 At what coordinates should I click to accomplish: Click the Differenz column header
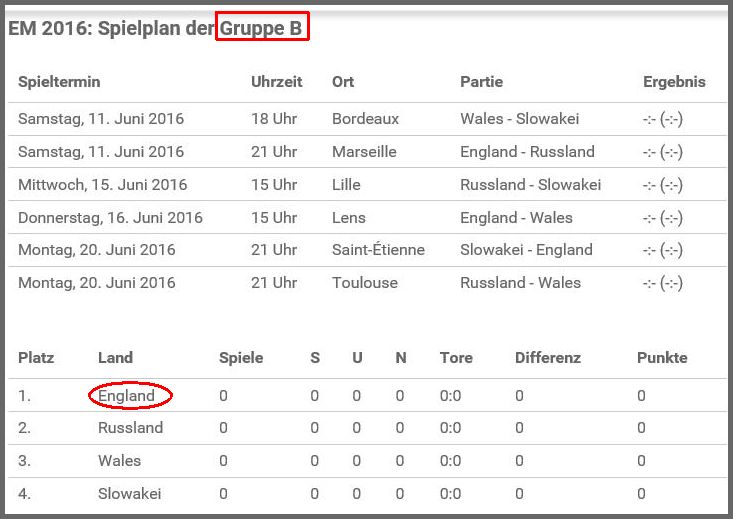pyautogui.click(x=548, y=358)
